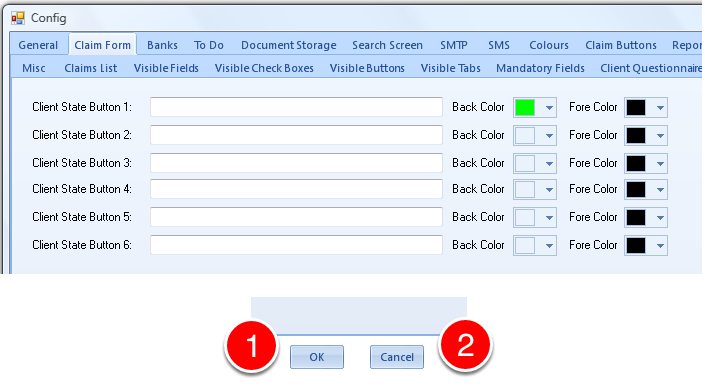
Task: Switch to Visible Fields sub-tab
Action: coord(166,68)
